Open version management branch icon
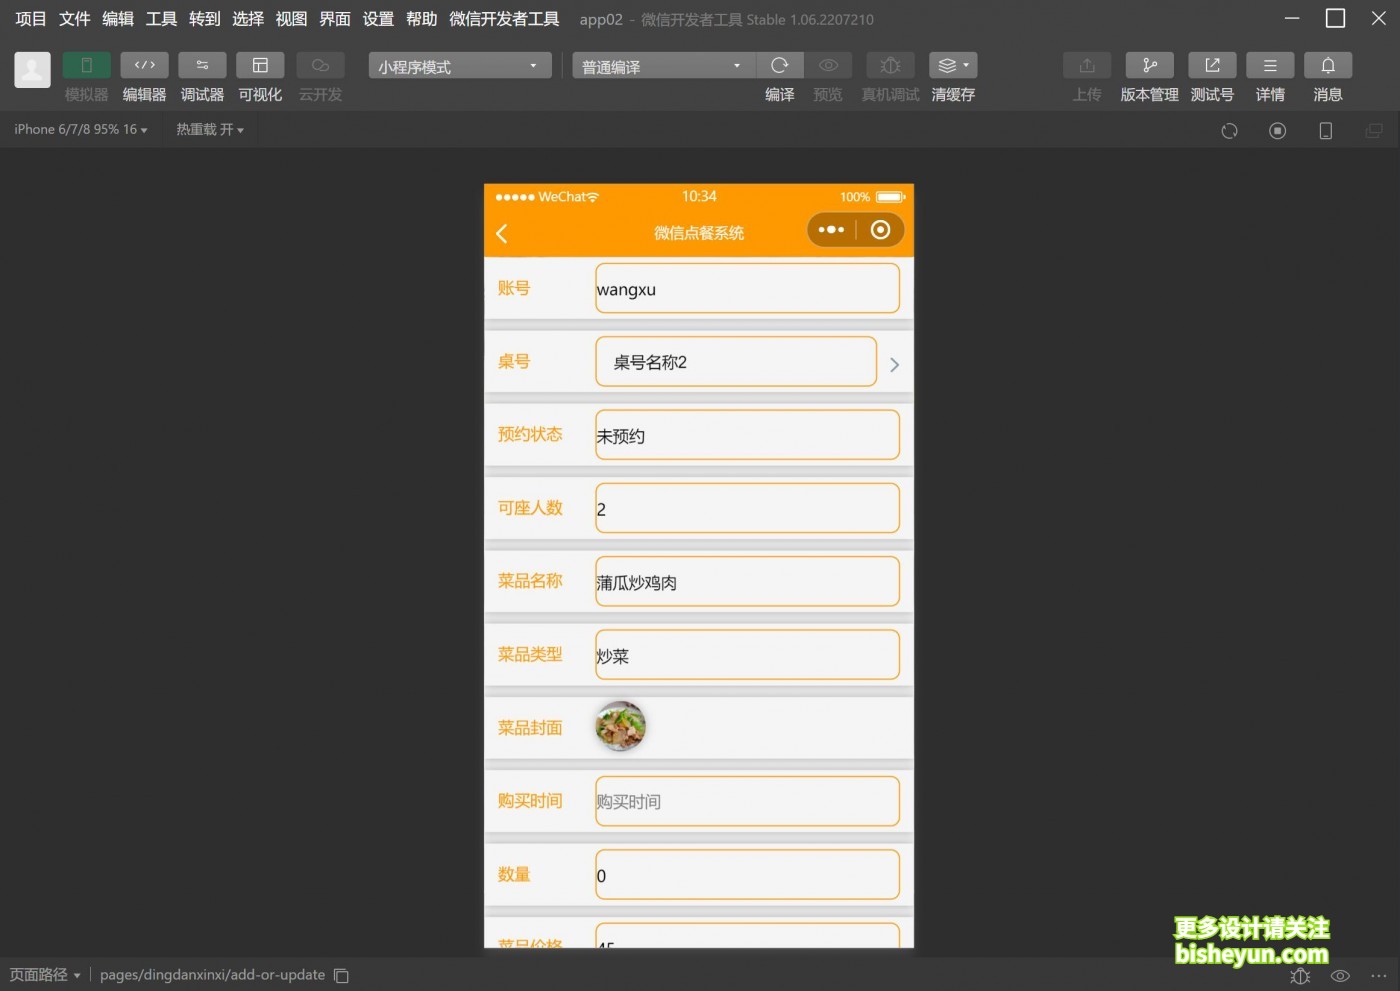Image resolution: width=1400 pixels, height=991 pixels. (1150, 65)
